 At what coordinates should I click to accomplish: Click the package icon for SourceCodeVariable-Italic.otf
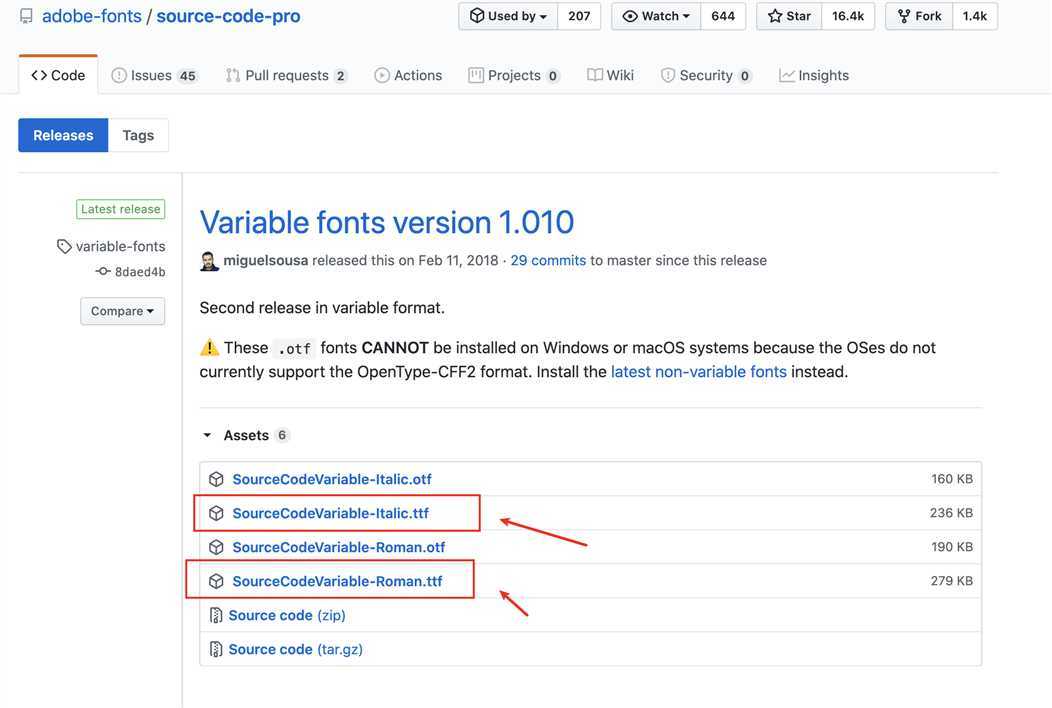216,479
